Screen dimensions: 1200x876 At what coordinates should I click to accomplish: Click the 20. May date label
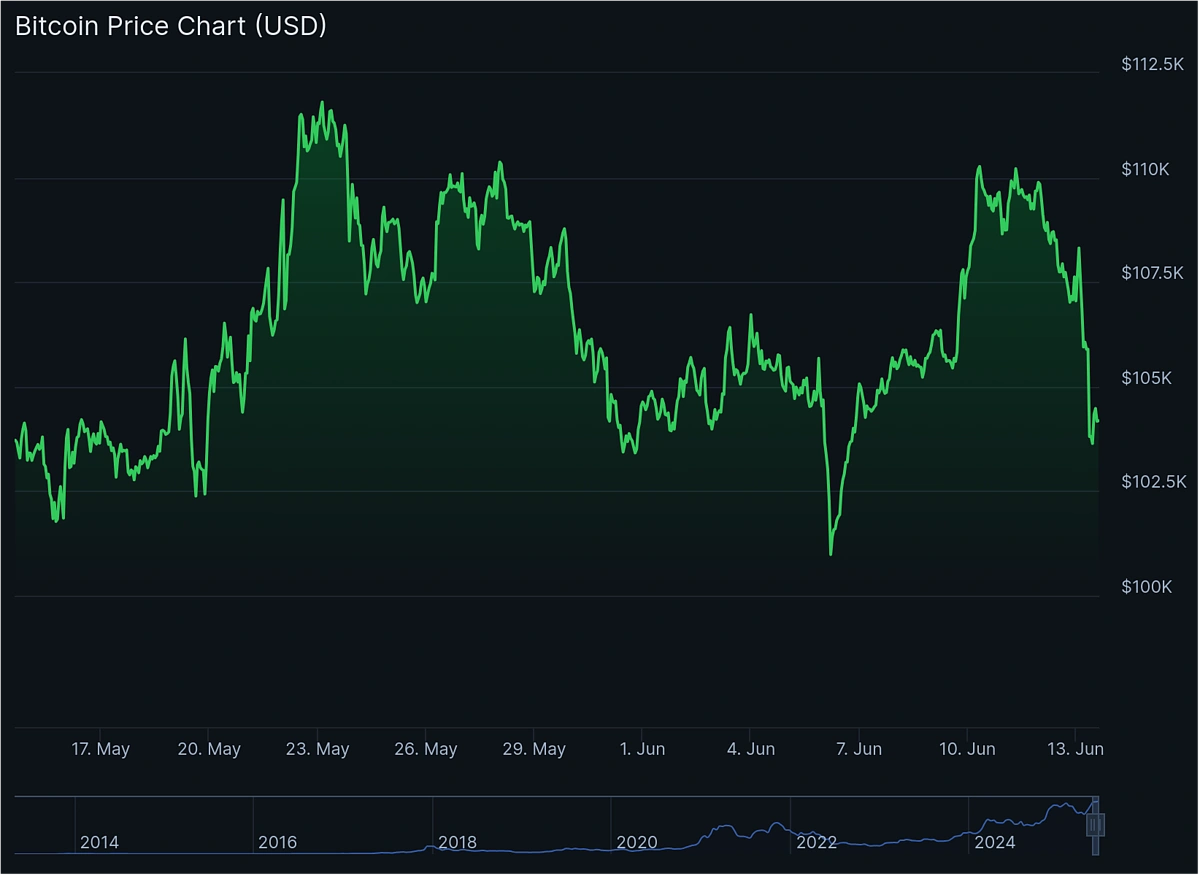click(209, 749)
